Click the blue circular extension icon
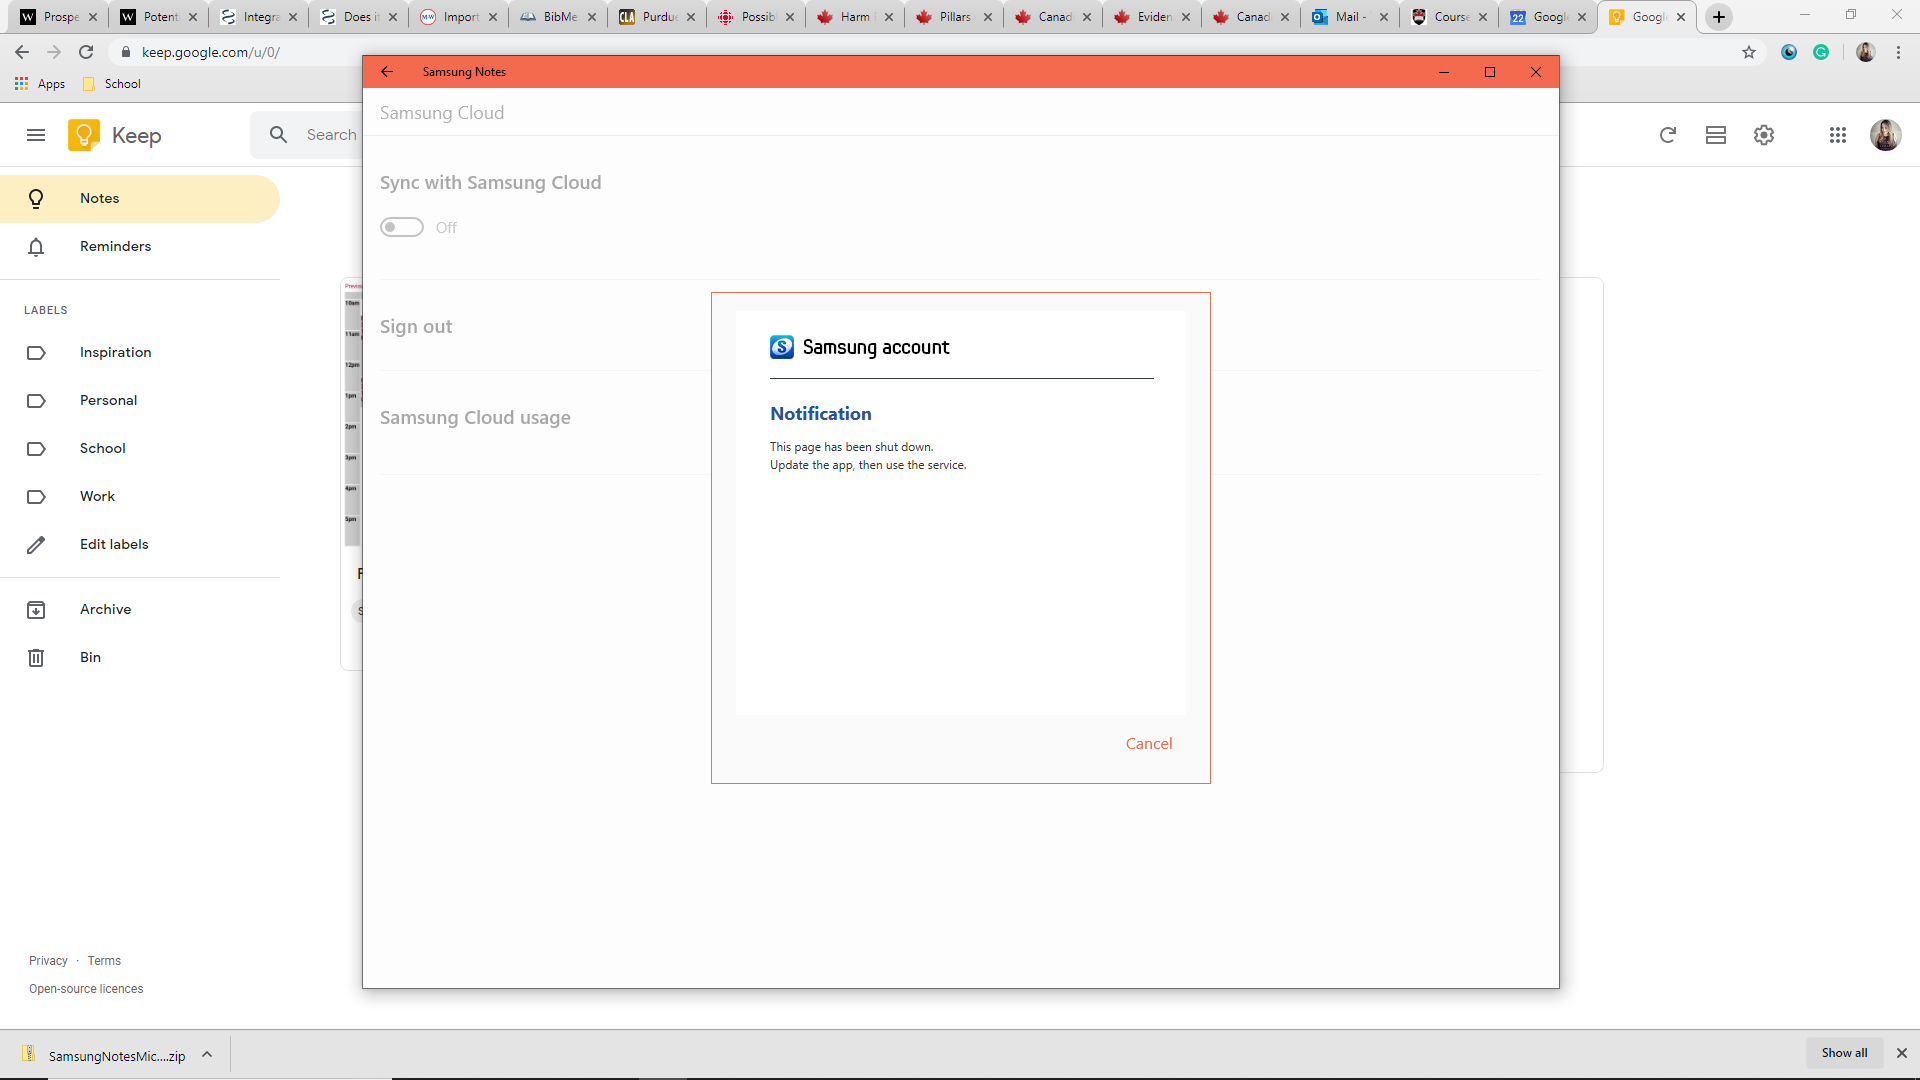Image resolution: width=1920 pixels, height=1080 pixels. click(x=1789, y=52)
